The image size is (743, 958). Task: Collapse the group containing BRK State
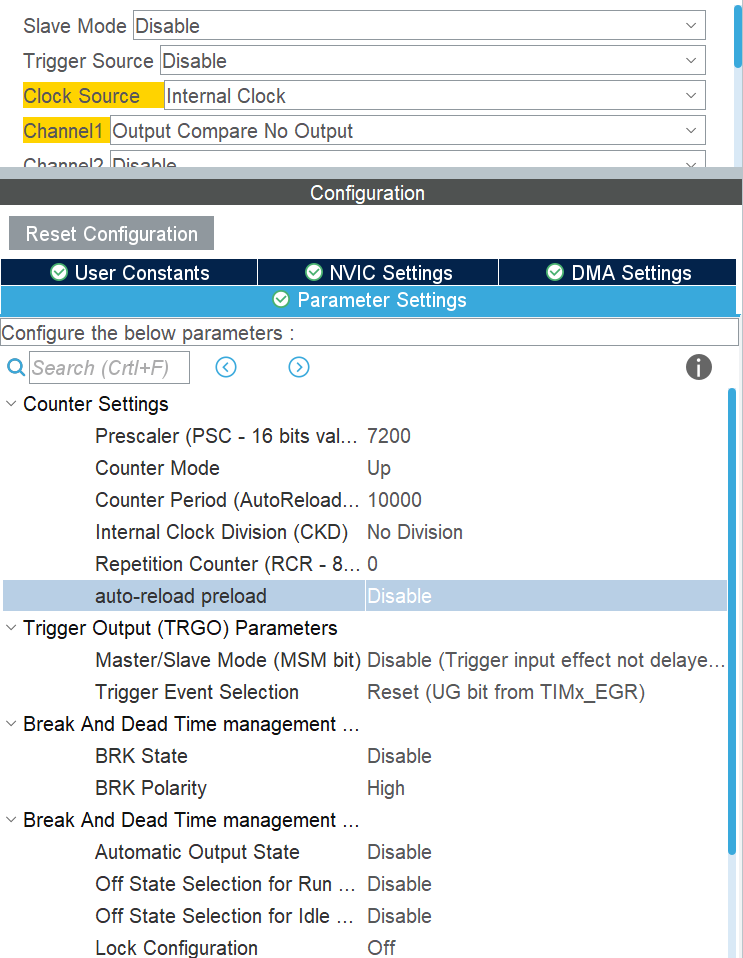tap(11, 724)
